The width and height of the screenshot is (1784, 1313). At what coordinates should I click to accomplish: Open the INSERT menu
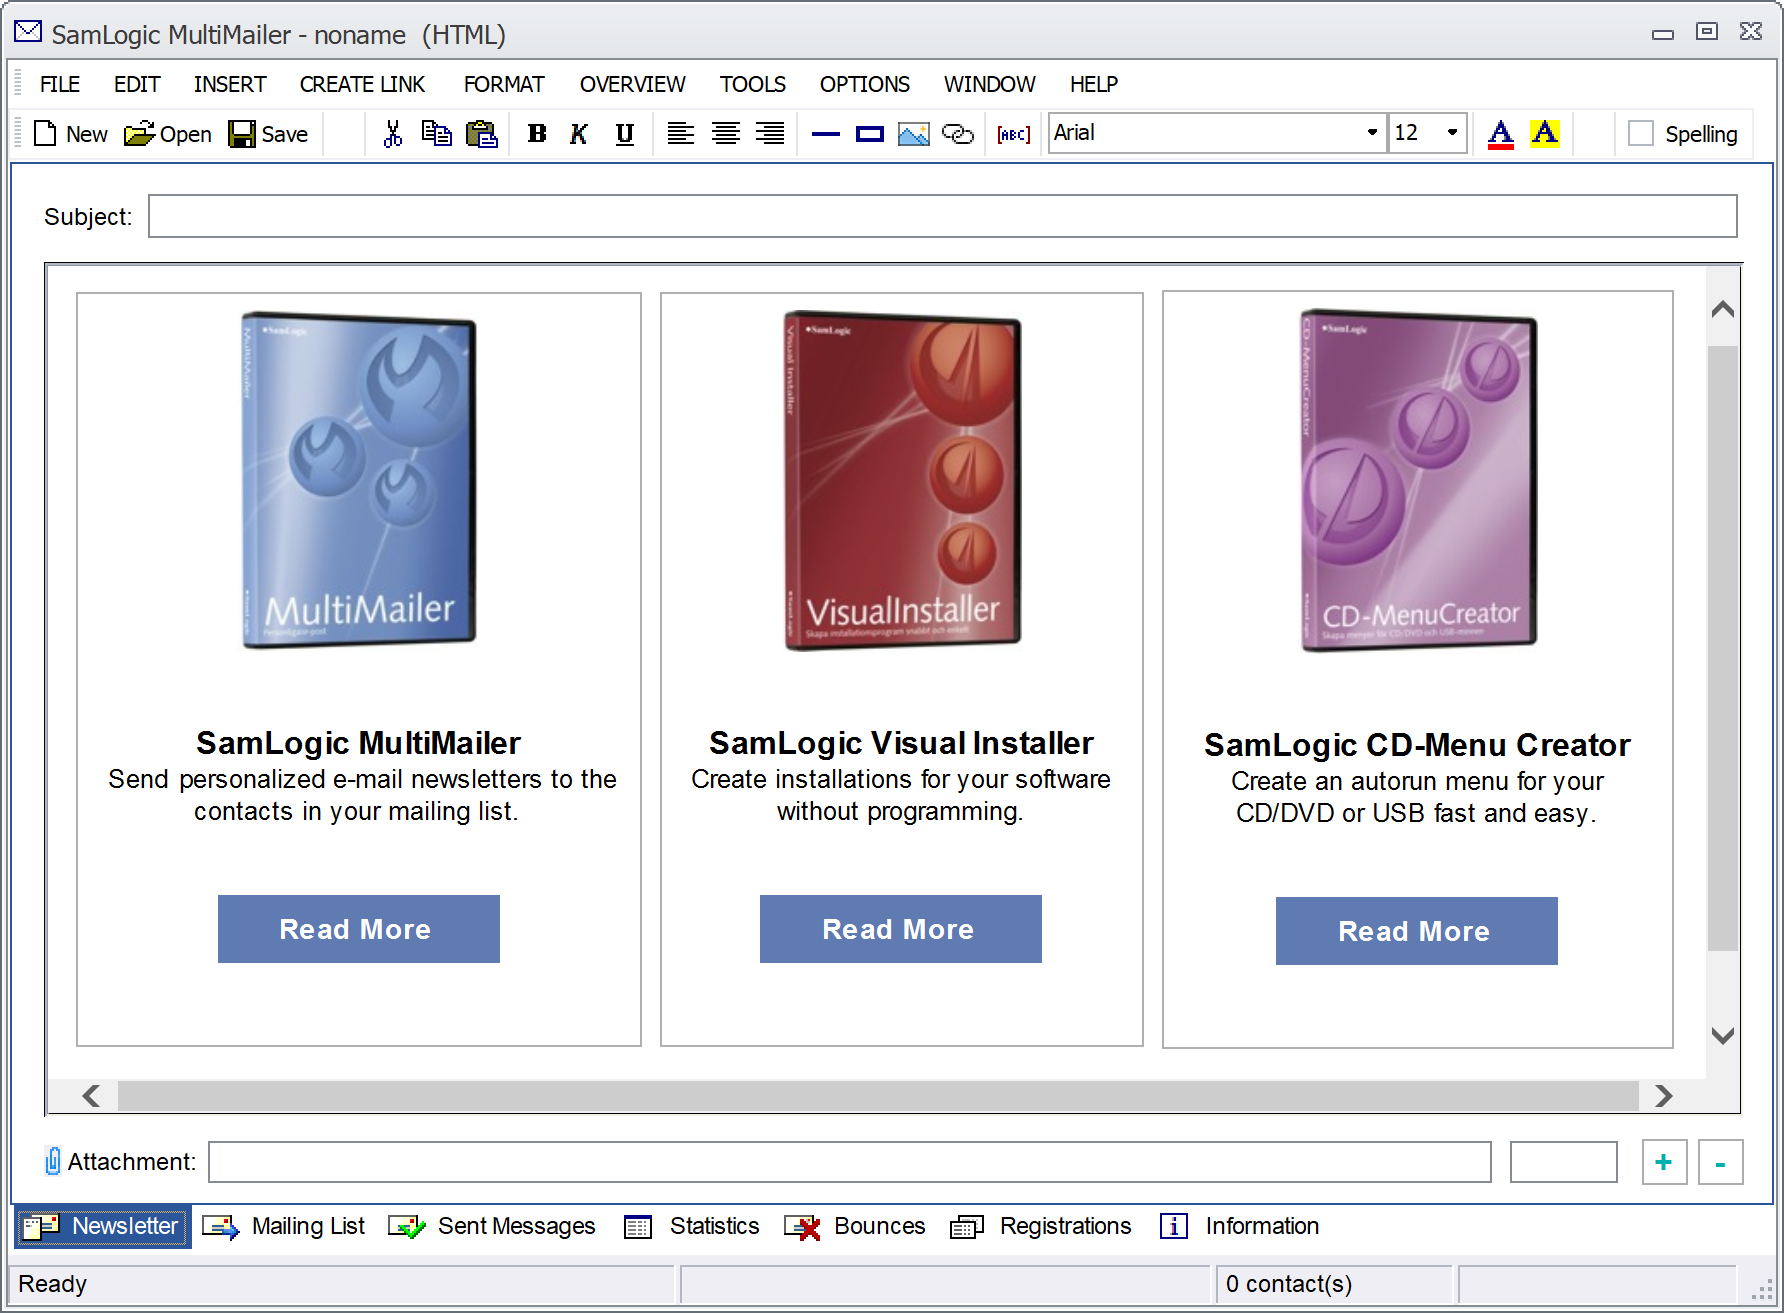(230, 84)
